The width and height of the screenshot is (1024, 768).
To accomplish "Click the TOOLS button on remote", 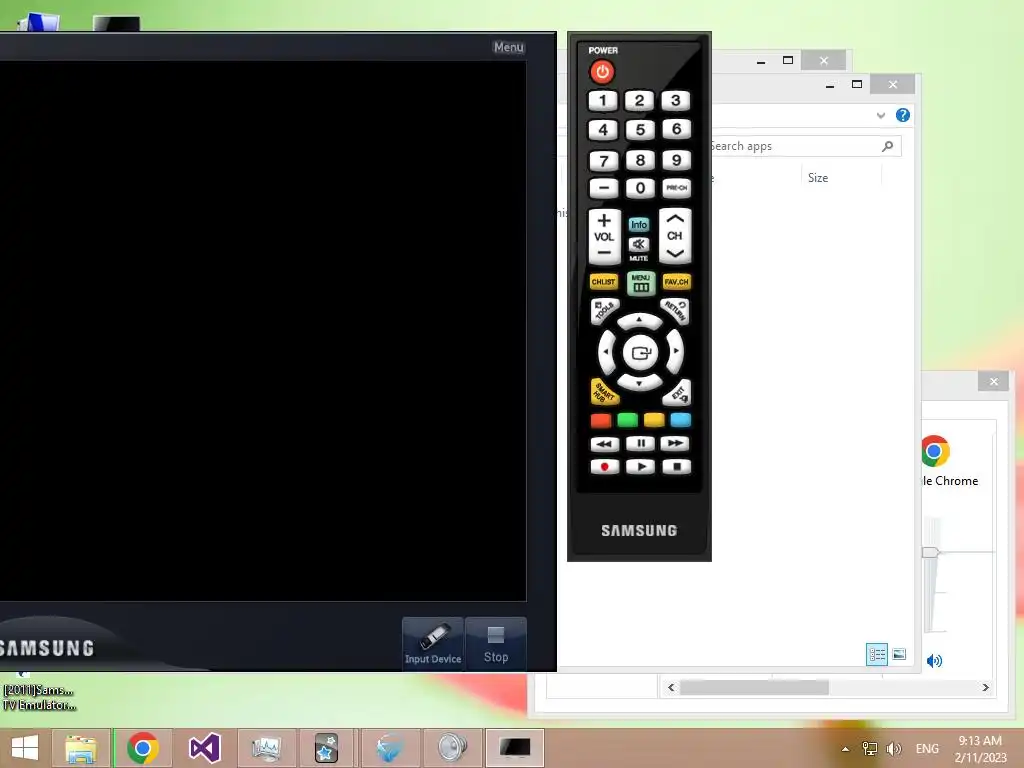I will click(605, 311).
